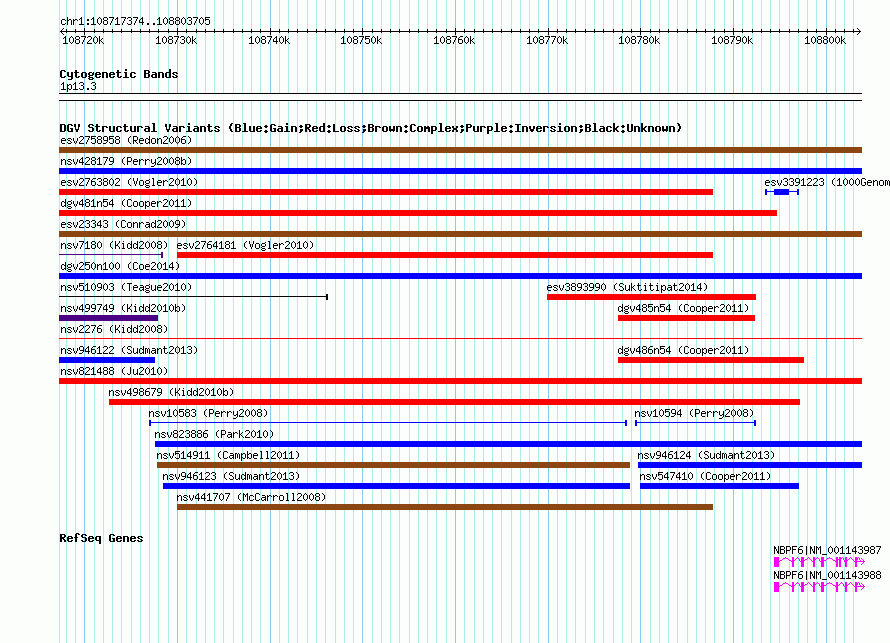This screenshot has height=643, width=890.
Task: Select the dgv250n100 (Coe2014) blue bar
Action: pyautogui.click(x=460, y=276)
